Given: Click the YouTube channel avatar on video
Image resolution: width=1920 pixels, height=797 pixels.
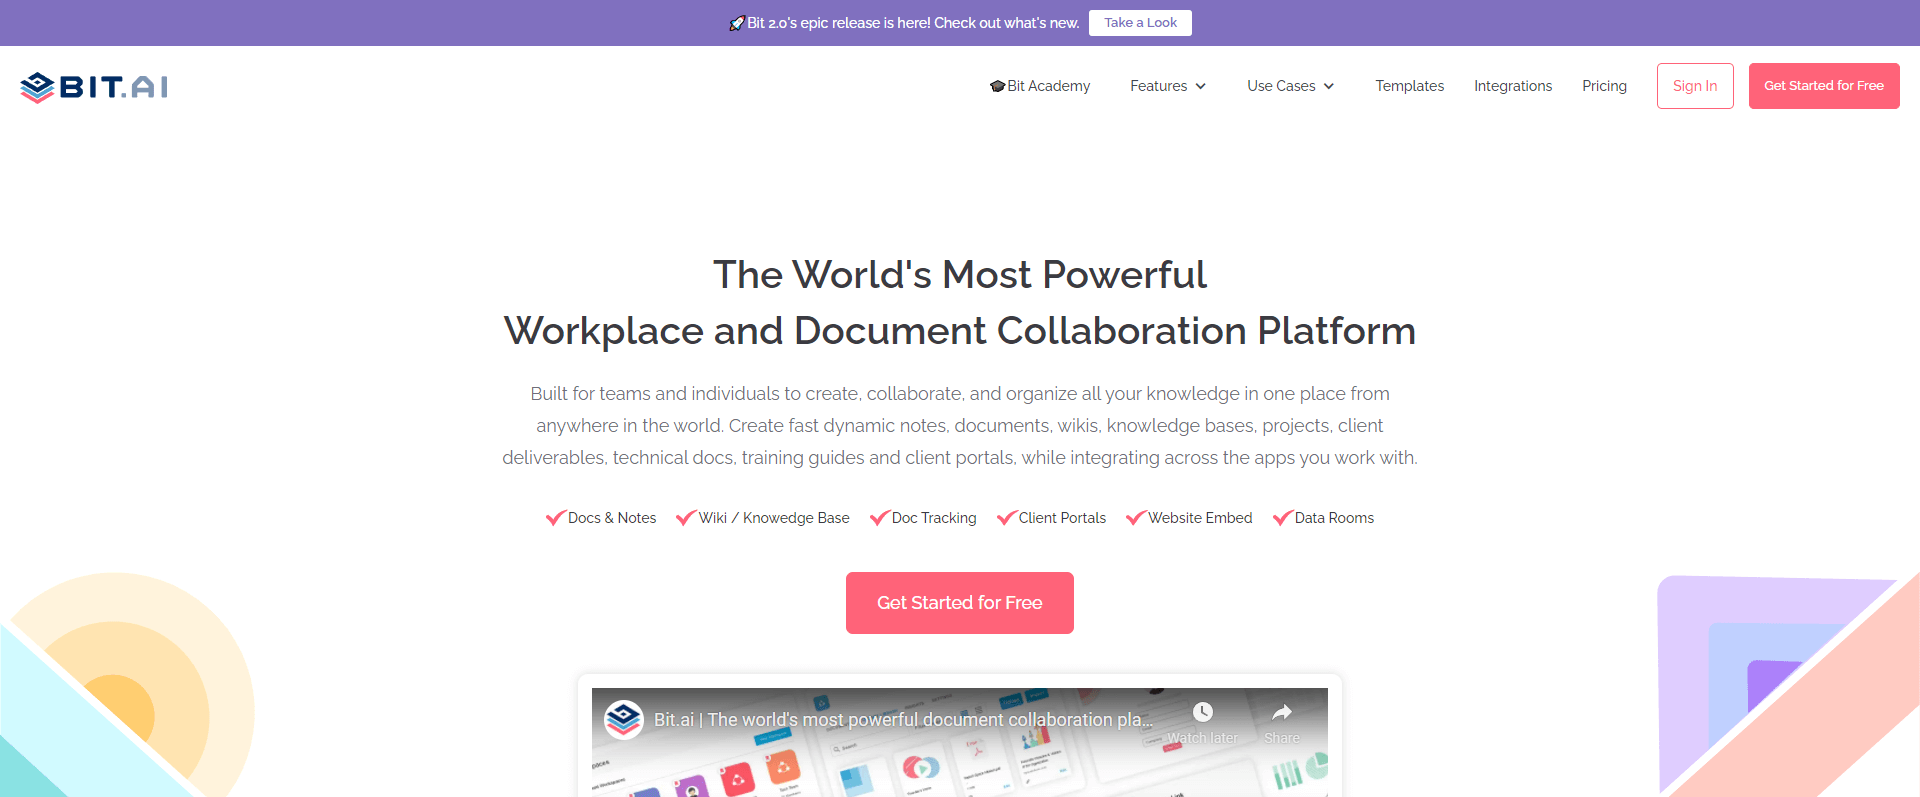Looking at the screenshot, I should (624, 719).
